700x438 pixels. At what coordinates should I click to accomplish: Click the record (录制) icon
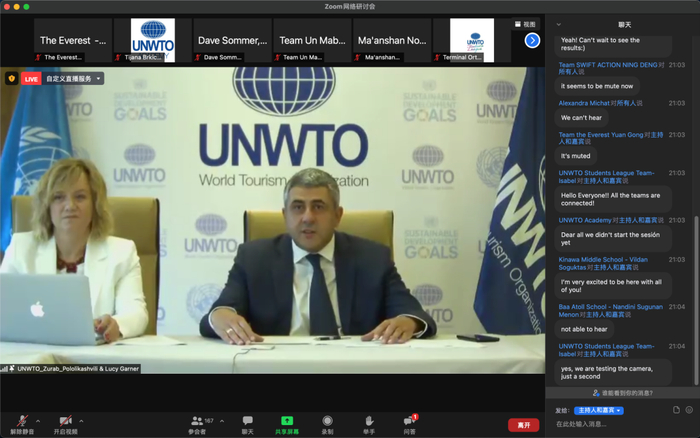(328, 423)
